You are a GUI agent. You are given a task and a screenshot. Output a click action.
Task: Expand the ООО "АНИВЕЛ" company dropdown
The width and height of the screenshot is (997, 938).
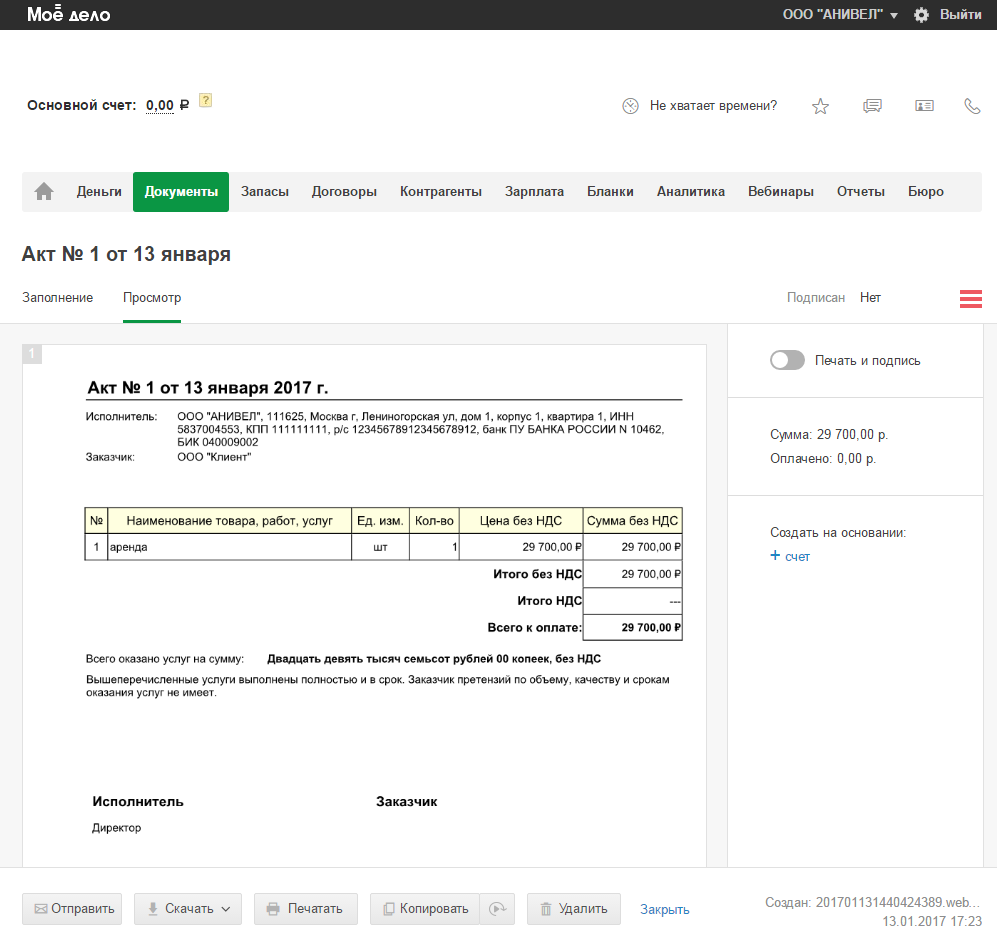pyautogui.click(x=840, y=15)
